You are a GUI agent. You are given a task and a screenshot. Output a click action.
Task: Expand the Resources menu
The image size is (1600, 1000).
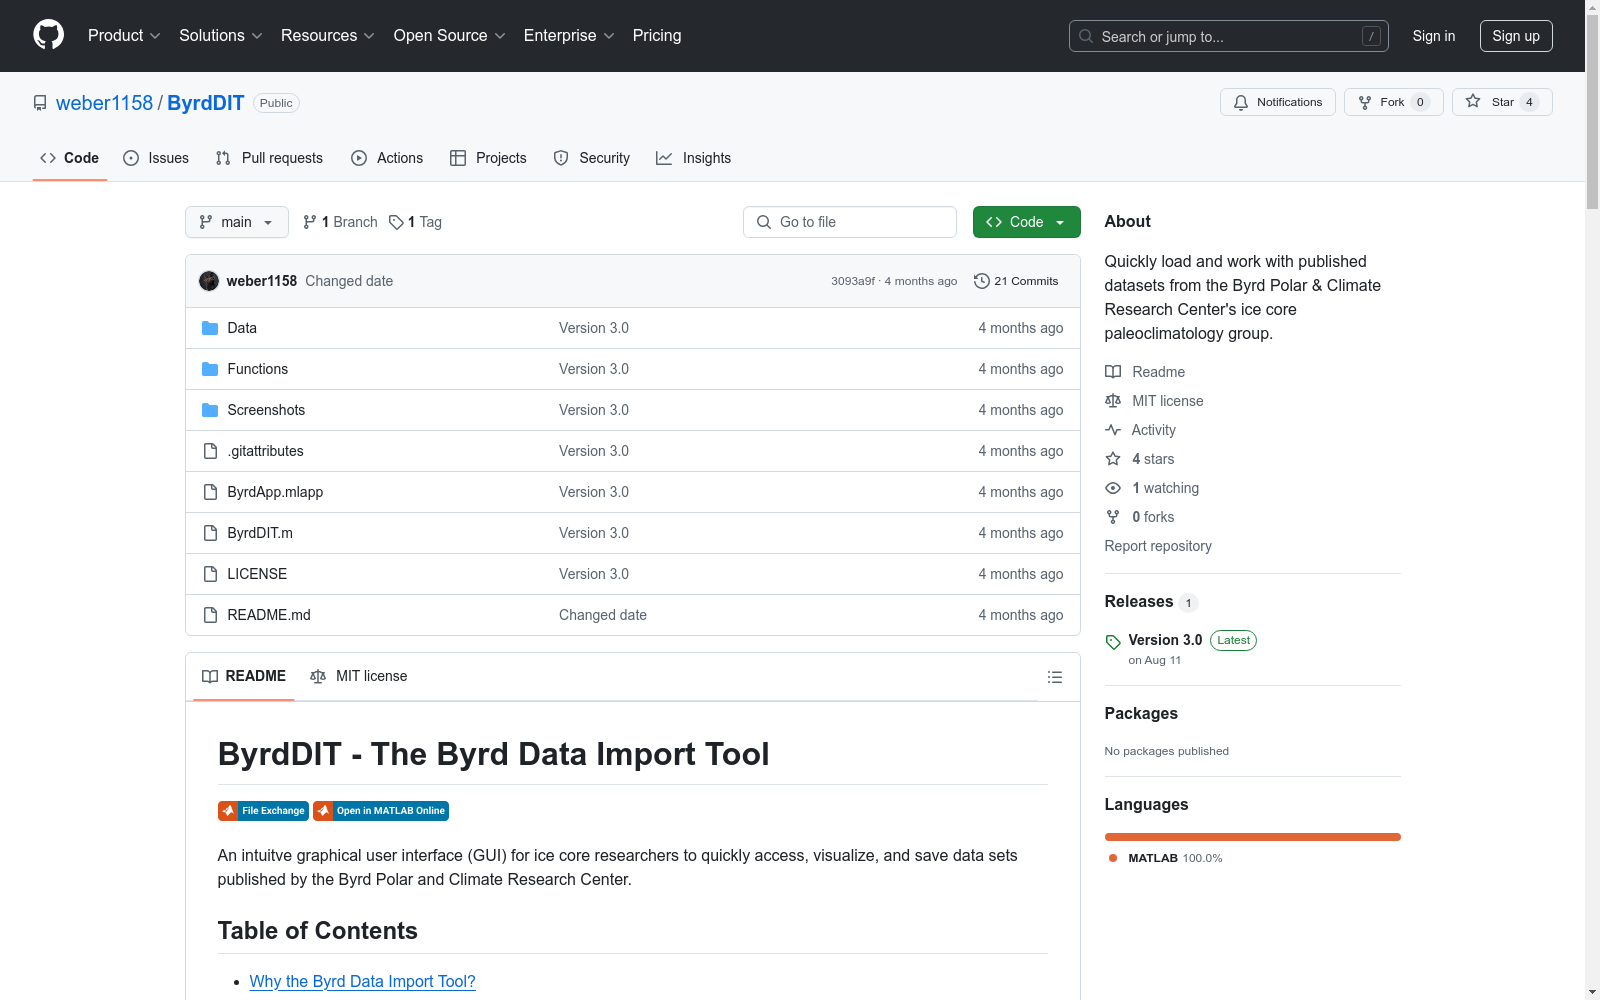(328, 35)
